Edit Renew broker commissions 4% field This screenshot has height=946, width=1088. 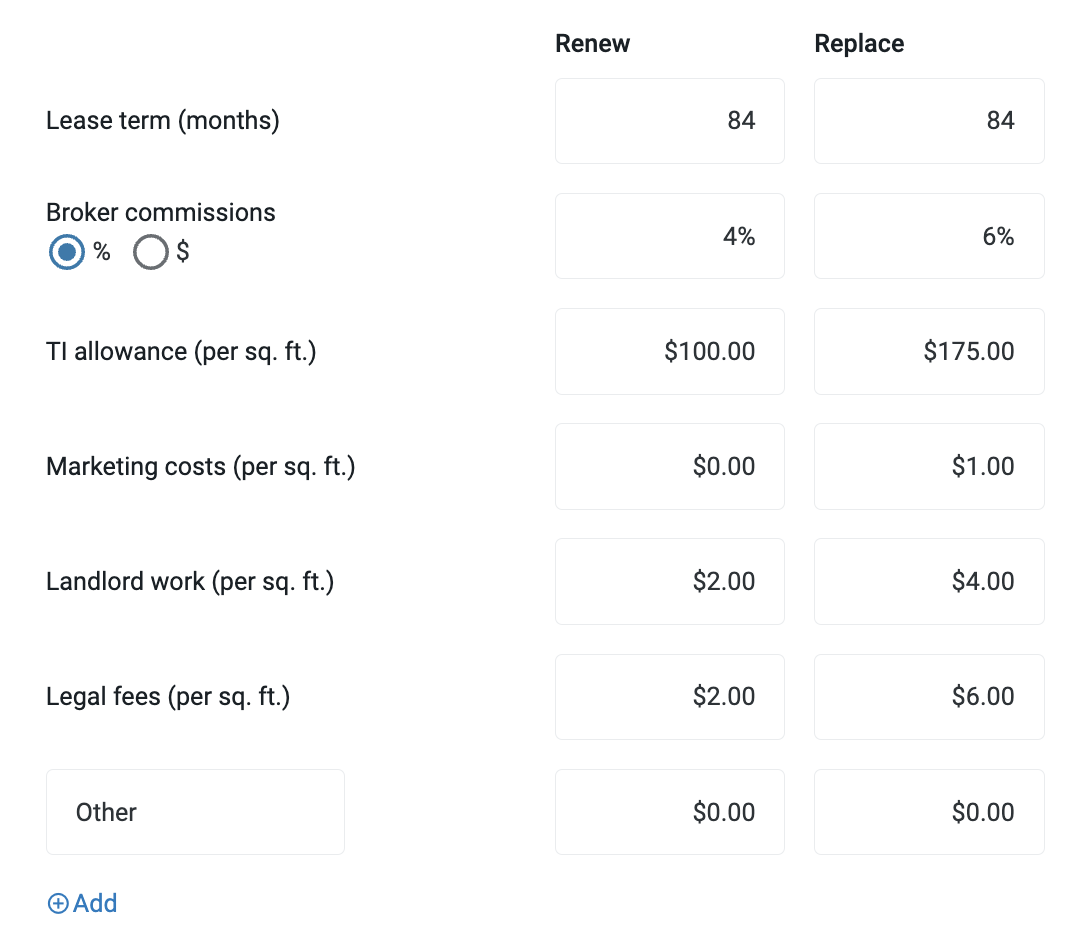click(669, 236)
